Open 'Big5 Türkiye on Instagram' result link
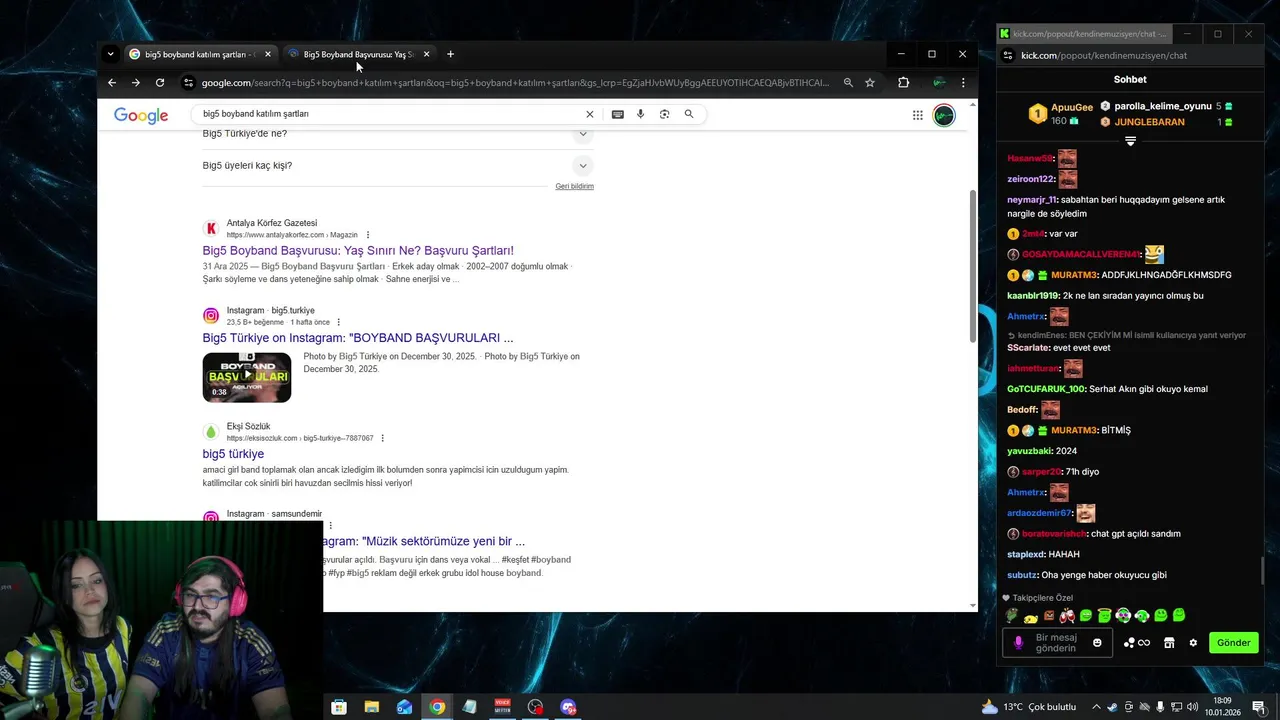 358,338
